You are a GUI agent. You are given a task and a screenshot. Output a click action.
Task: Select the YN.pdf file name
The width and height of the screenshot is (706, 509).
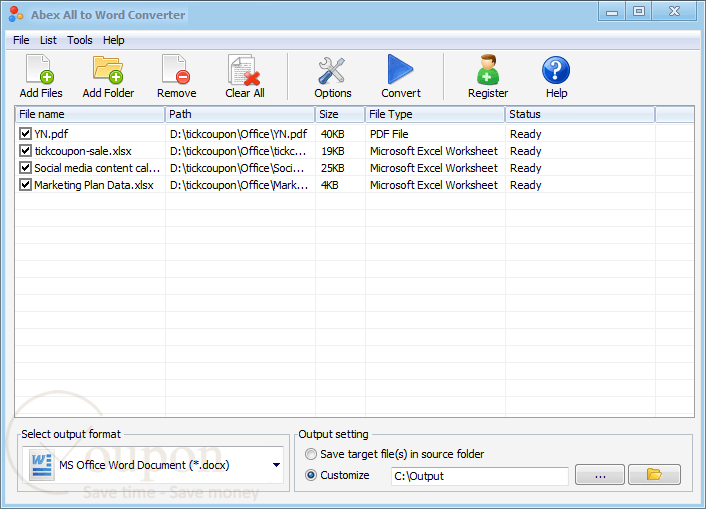(x=51, y=134)
